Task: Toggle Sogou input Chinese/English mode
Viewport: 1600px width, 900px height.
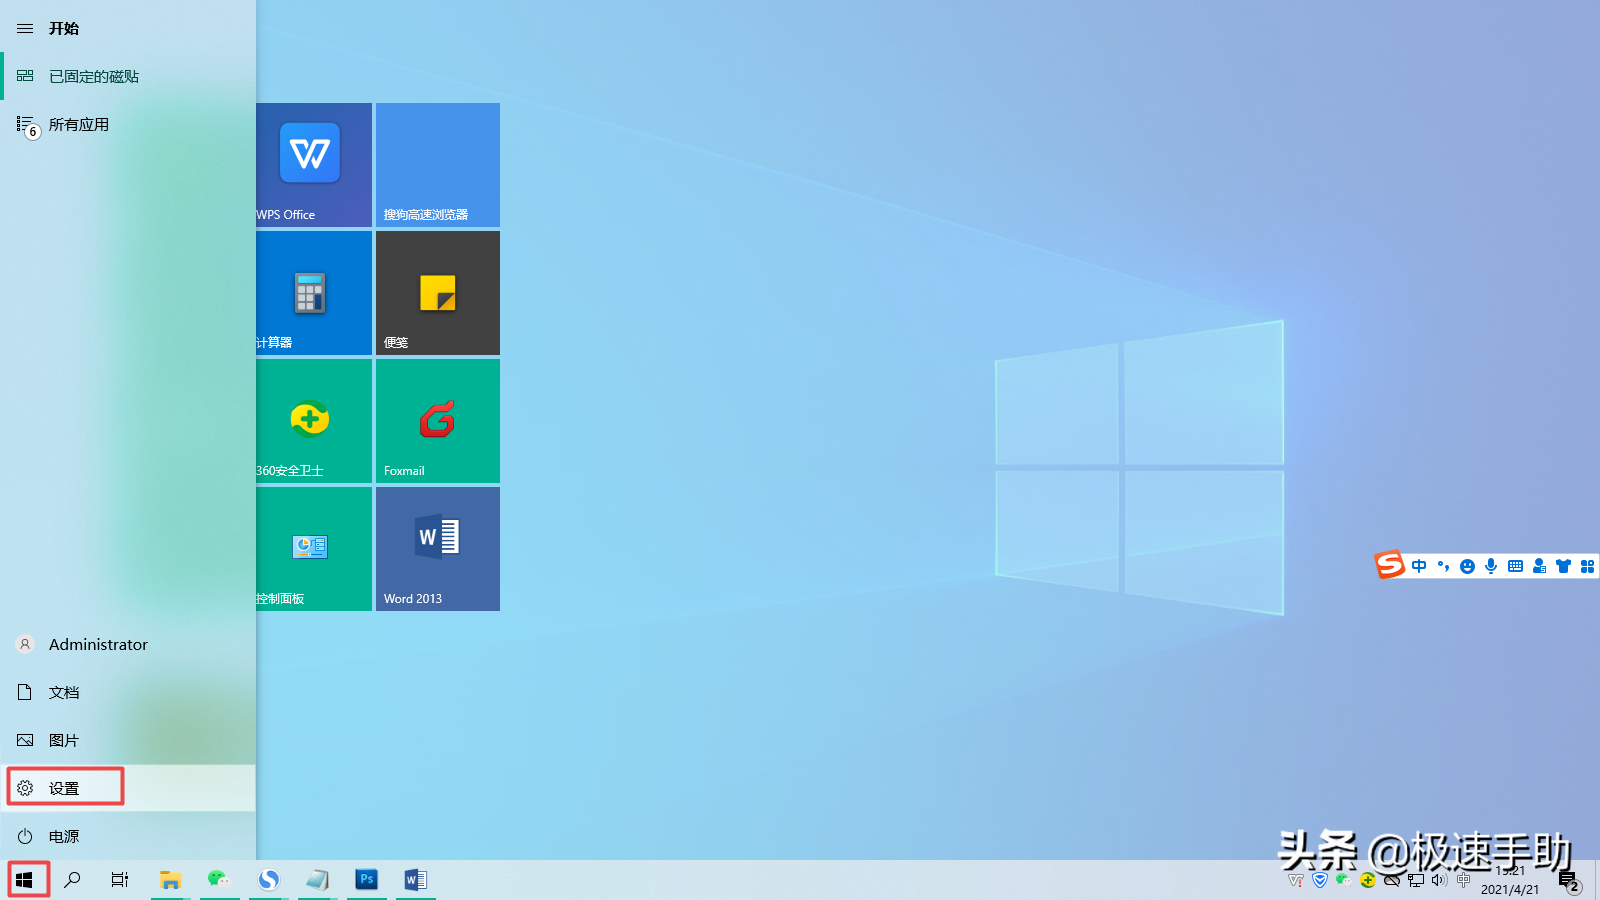Action: tap(1419, 566)
